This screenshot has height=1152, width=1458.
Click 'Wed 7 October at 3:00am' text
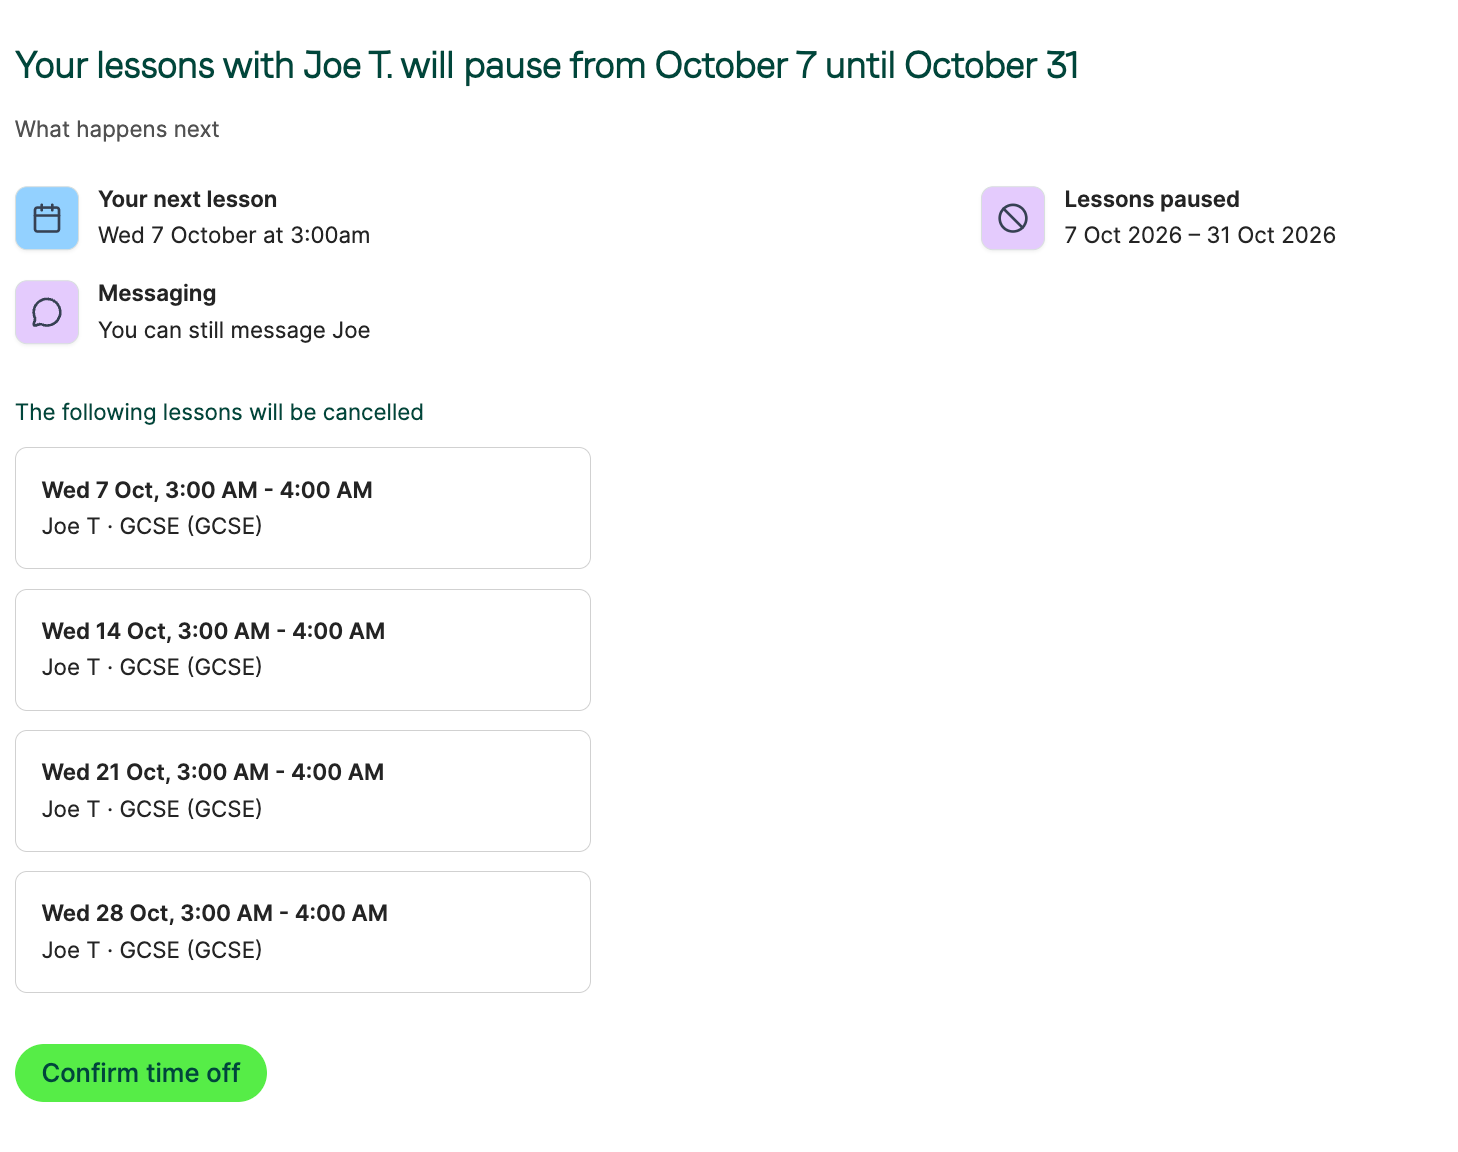(234, 235)
